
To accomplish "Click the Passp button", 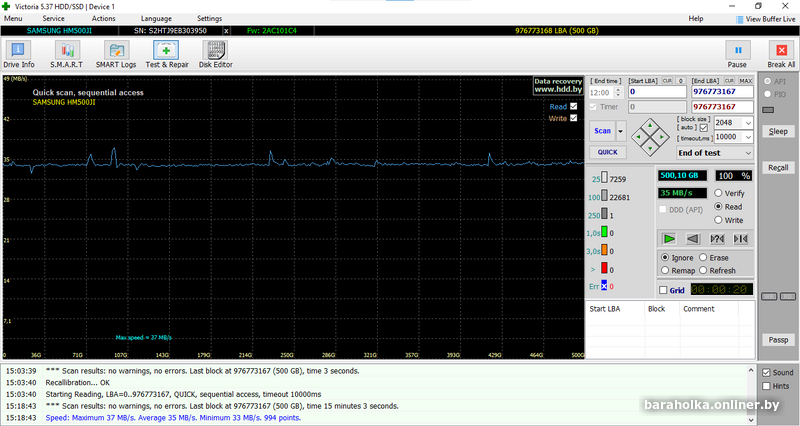I will pos(778,340).
